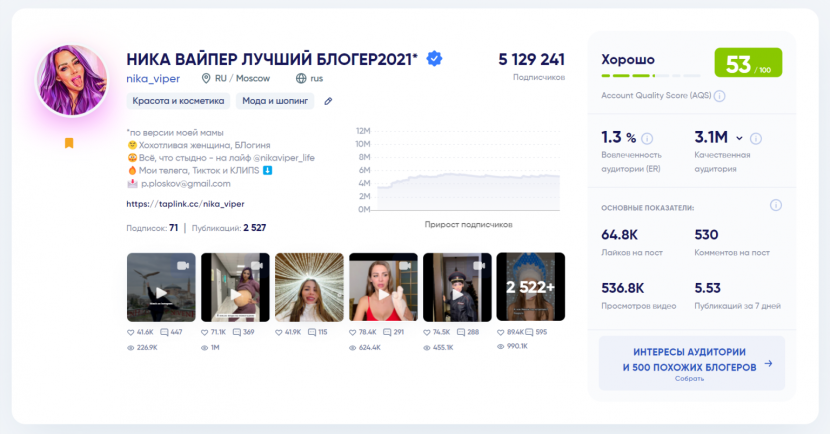Screen dimensions: 830x434
Task: Expand the 3.1M quality audience dropdown arrow
Action: 740,139
